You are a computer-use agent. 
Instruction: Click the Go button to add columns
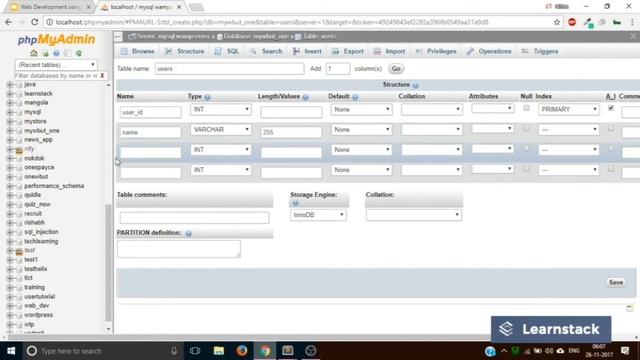tap(396, 69)
